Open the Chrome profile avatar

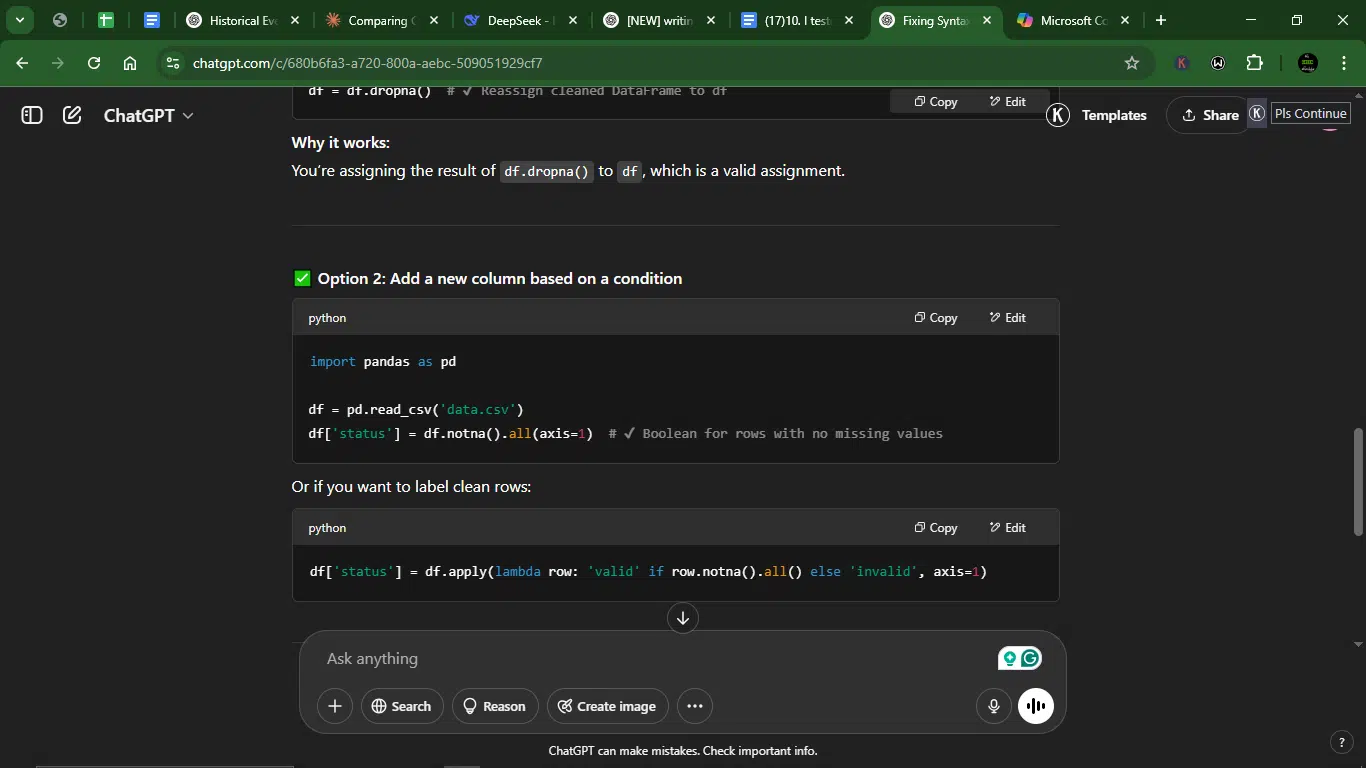1307,63
